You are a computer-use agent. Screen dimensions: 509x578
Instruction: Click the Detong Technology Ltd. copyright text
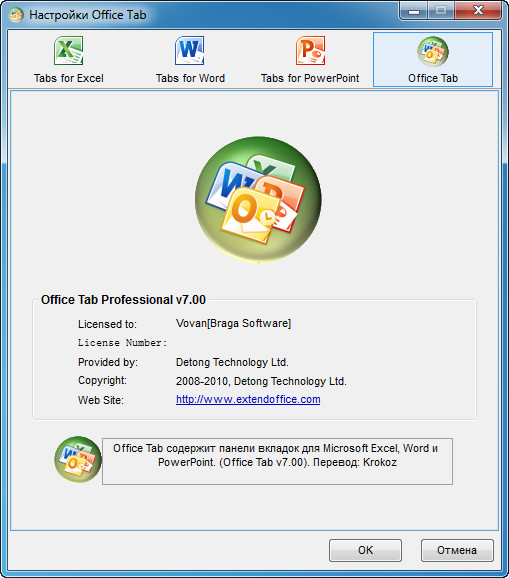pyautogui.click(x=261, y=381)
